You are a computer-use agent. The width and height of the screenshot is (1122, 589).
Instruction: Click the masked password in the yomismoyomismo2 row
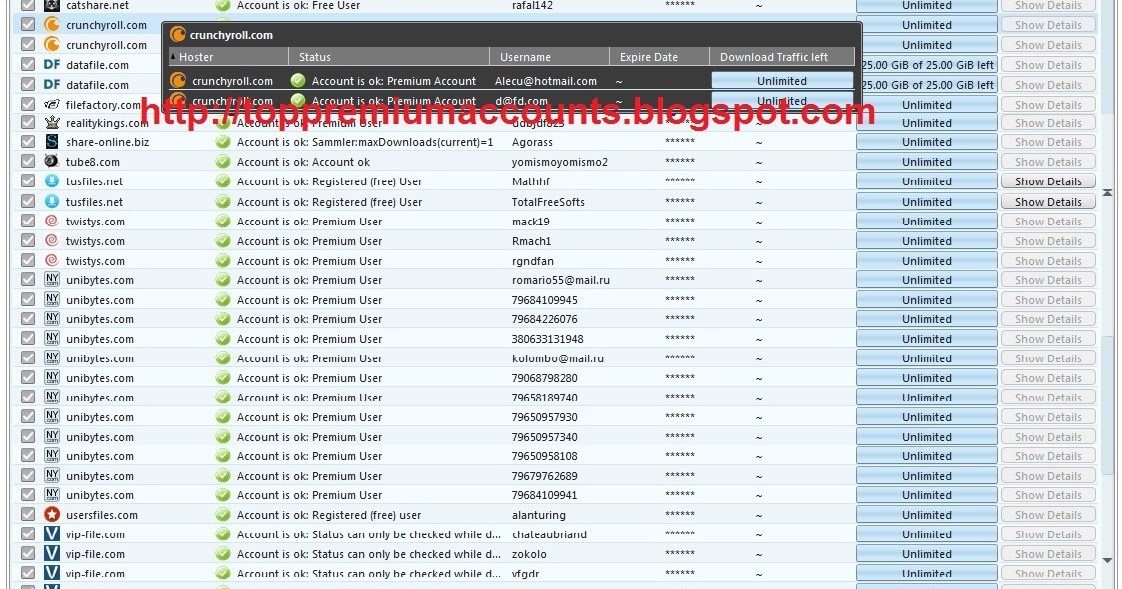680,161
